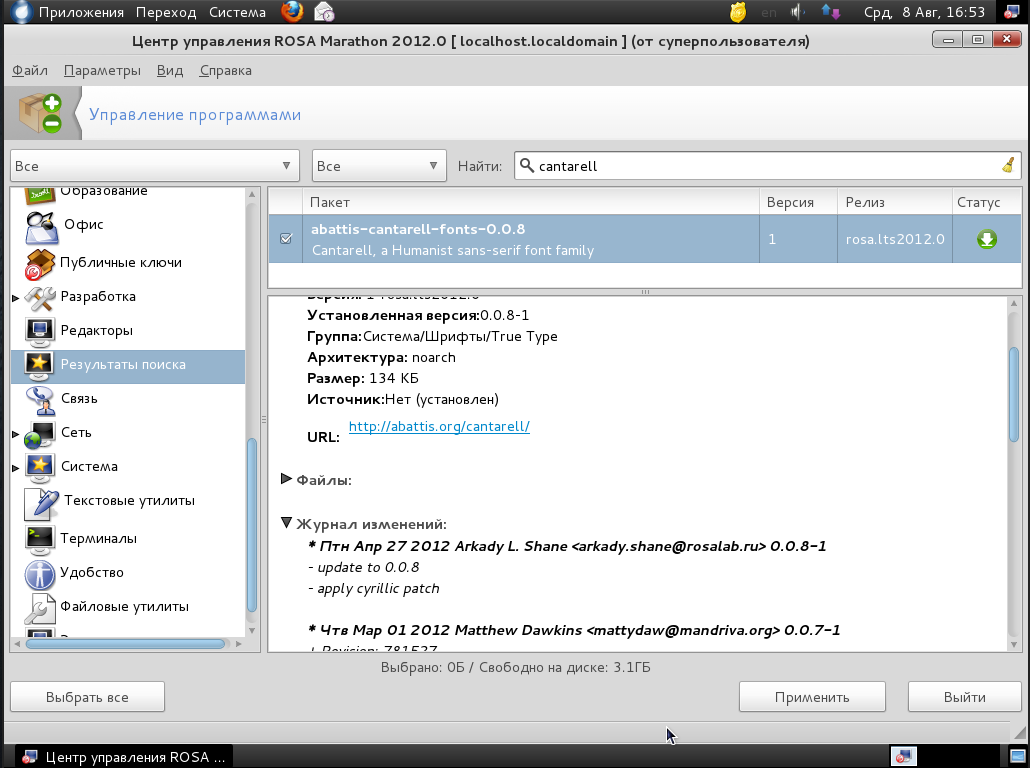1030x768 pixels.
Task: Open the Файл menu
Action: click(30, 70)
